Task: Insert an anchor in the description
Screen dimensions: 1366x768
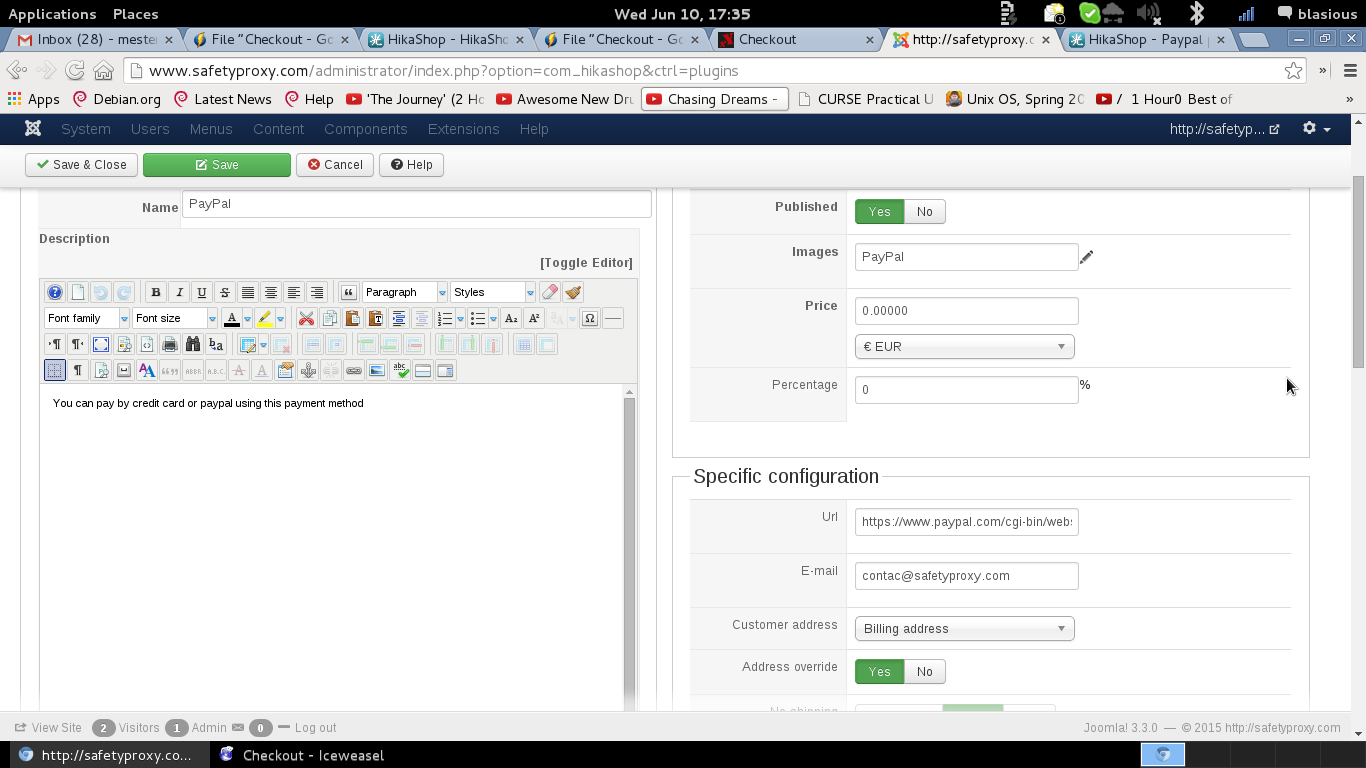Action: (308, 370)
